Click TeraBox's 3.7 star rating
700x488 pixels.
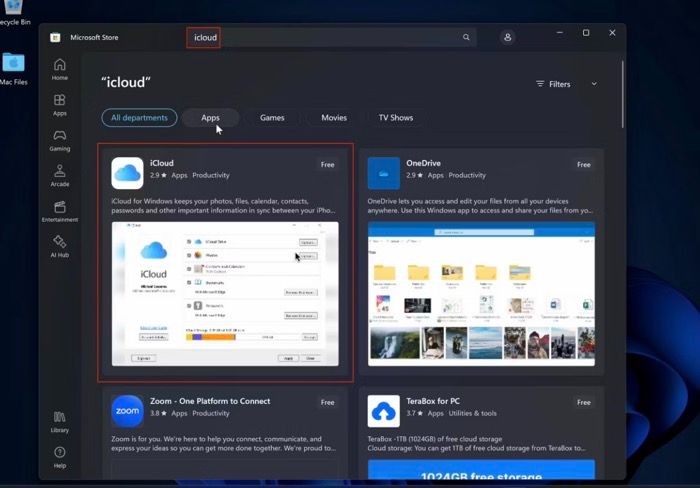point(414,413)
